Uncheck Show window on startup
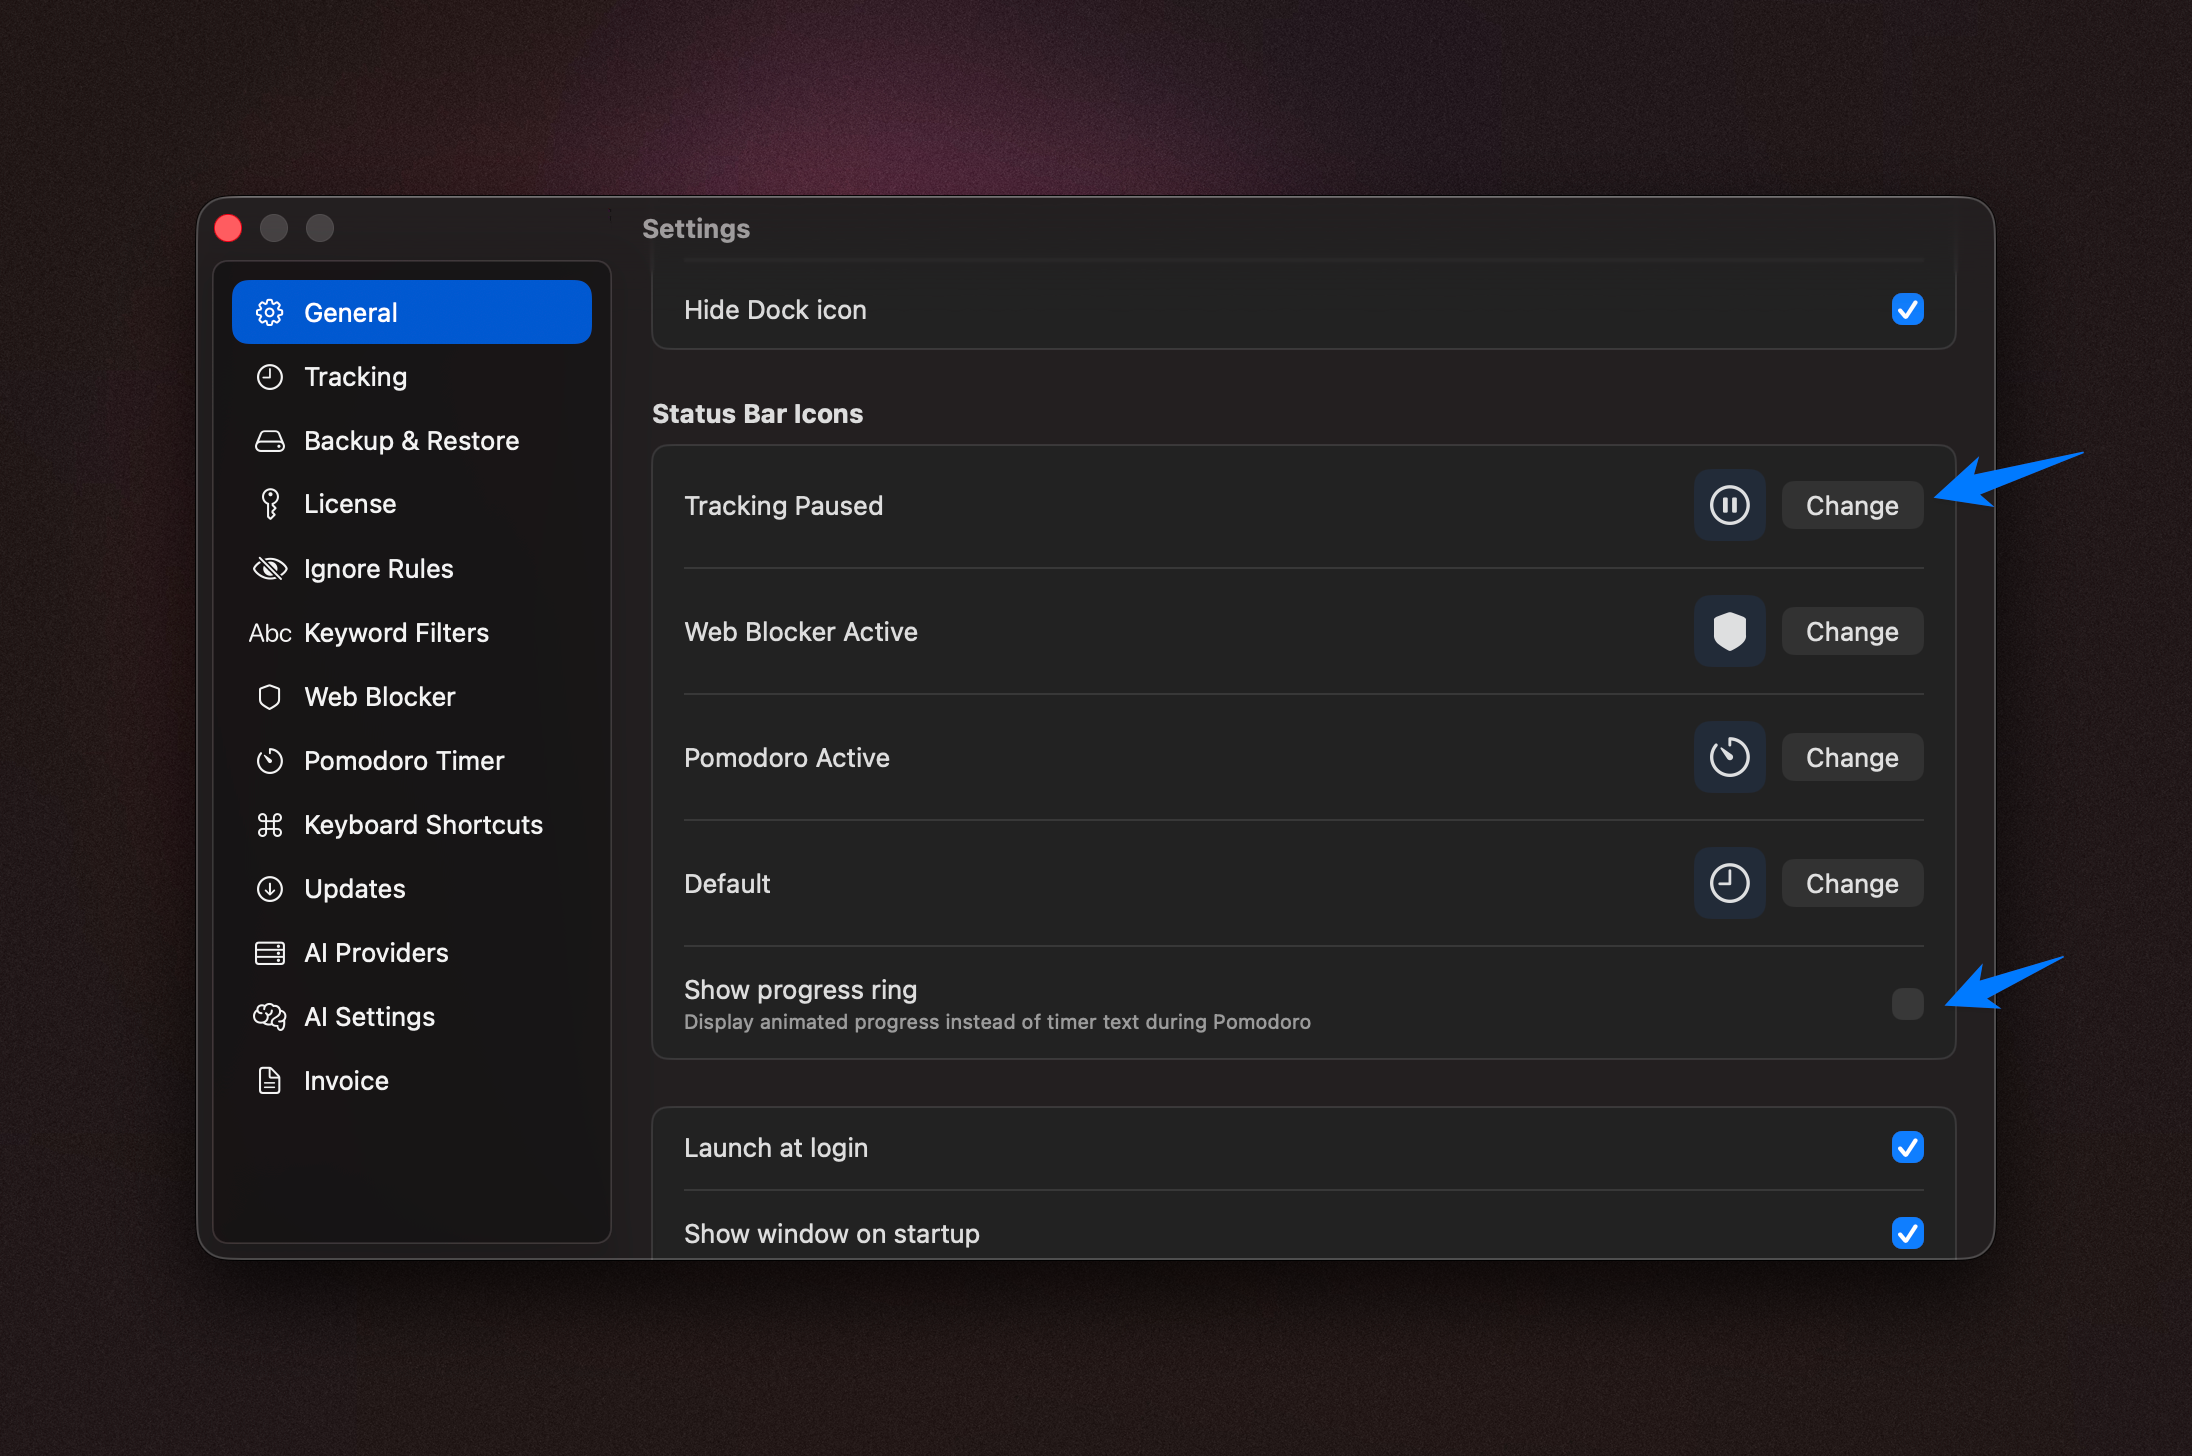The height and width of the screenshot is (1456, 2192). click(x=1907, y=1233)
